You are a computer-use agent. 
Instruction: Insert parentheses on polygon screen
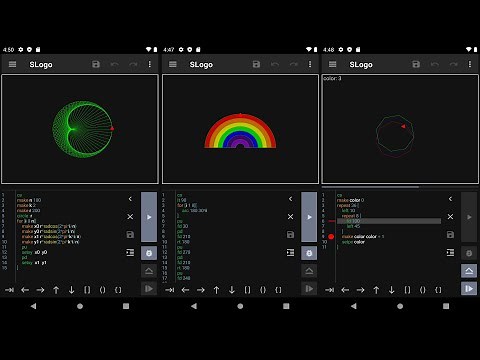(x=423, y=290)
